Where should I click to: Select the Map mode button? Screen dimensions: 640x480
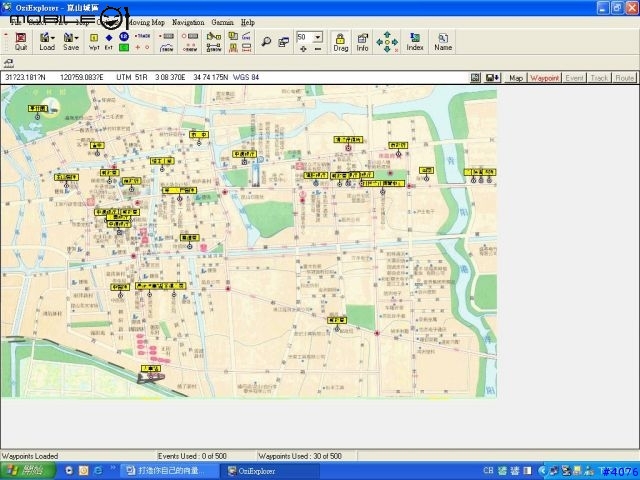coord(516,78)
